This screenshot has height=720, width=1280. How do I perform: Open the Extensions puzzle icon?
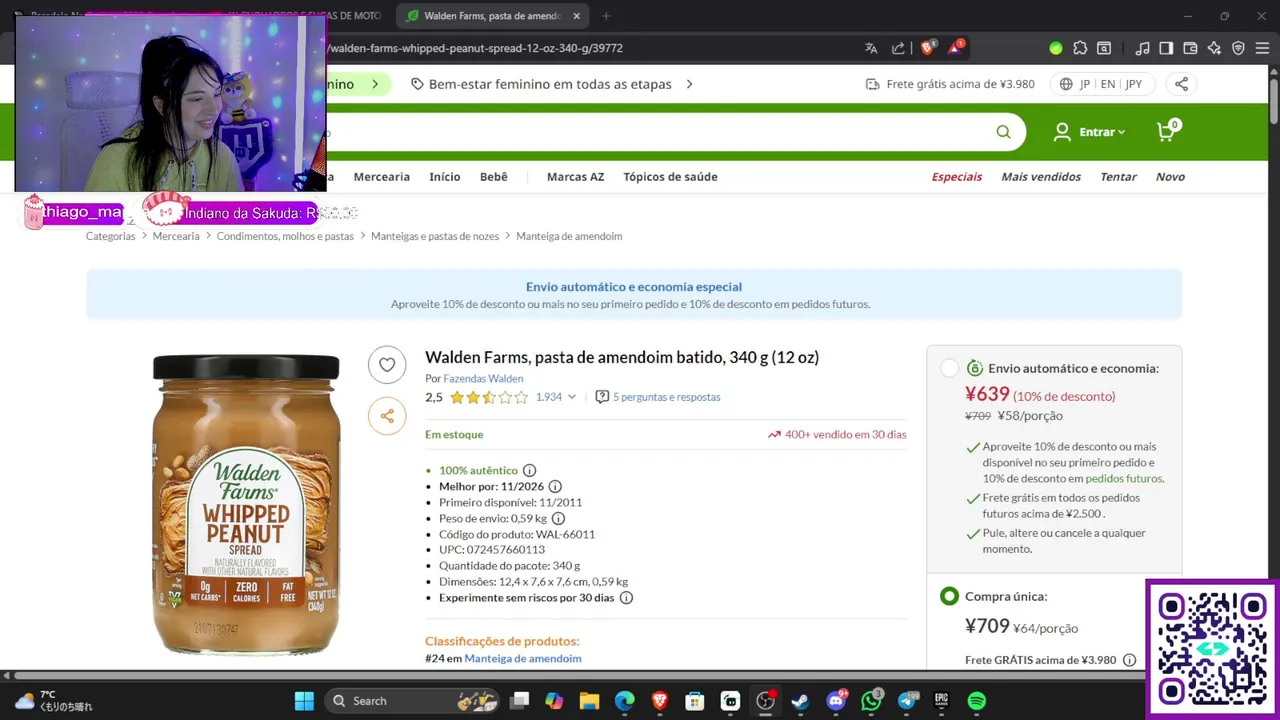(1080, 48)
